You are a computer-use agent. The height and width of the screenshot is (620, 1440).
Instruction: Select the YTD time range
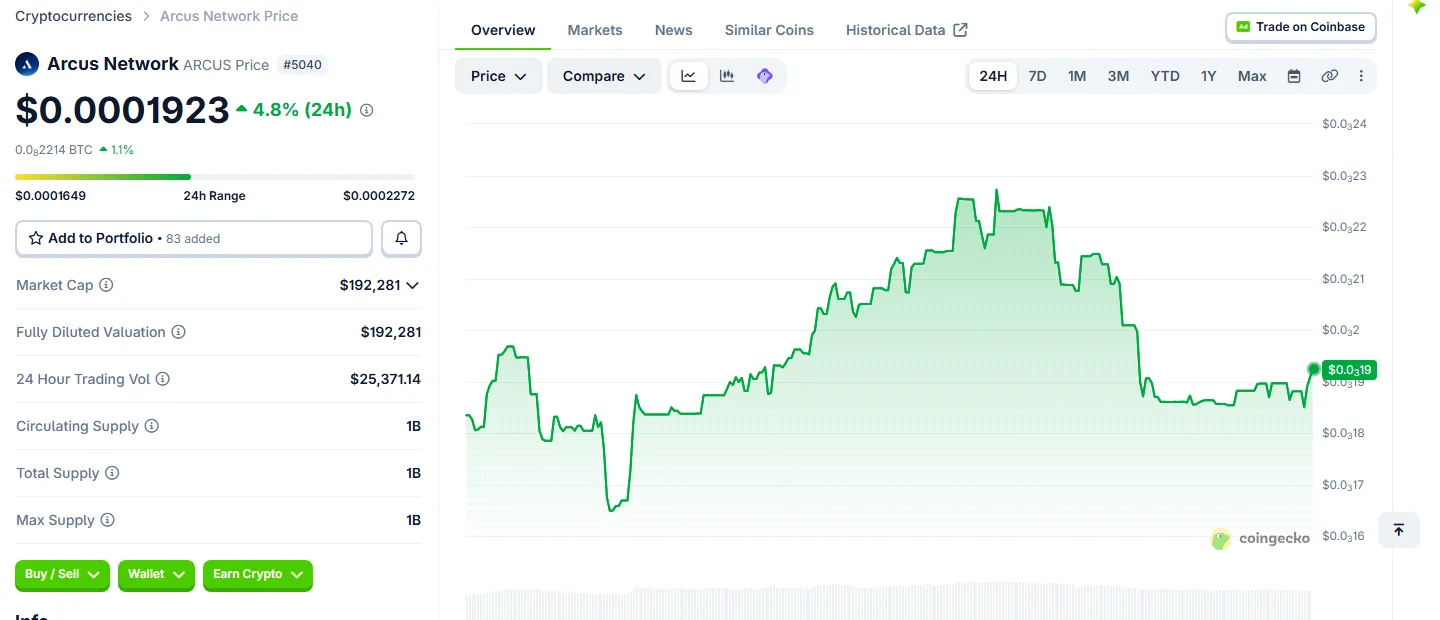point(1165,76)
